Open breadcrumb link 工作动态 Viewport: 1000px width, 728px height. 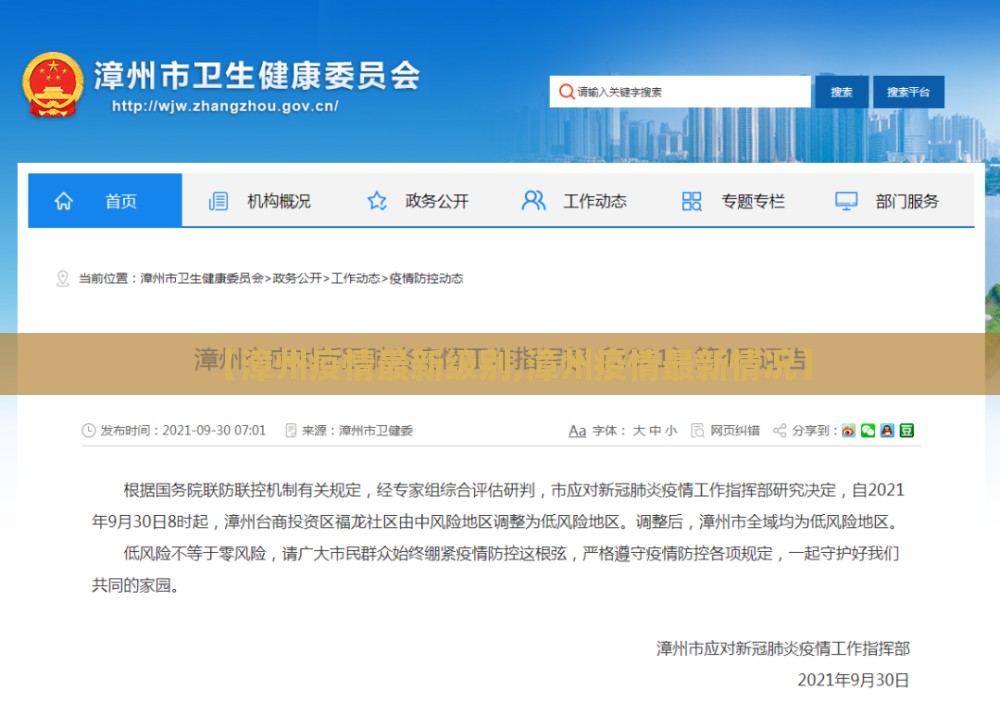355,279
